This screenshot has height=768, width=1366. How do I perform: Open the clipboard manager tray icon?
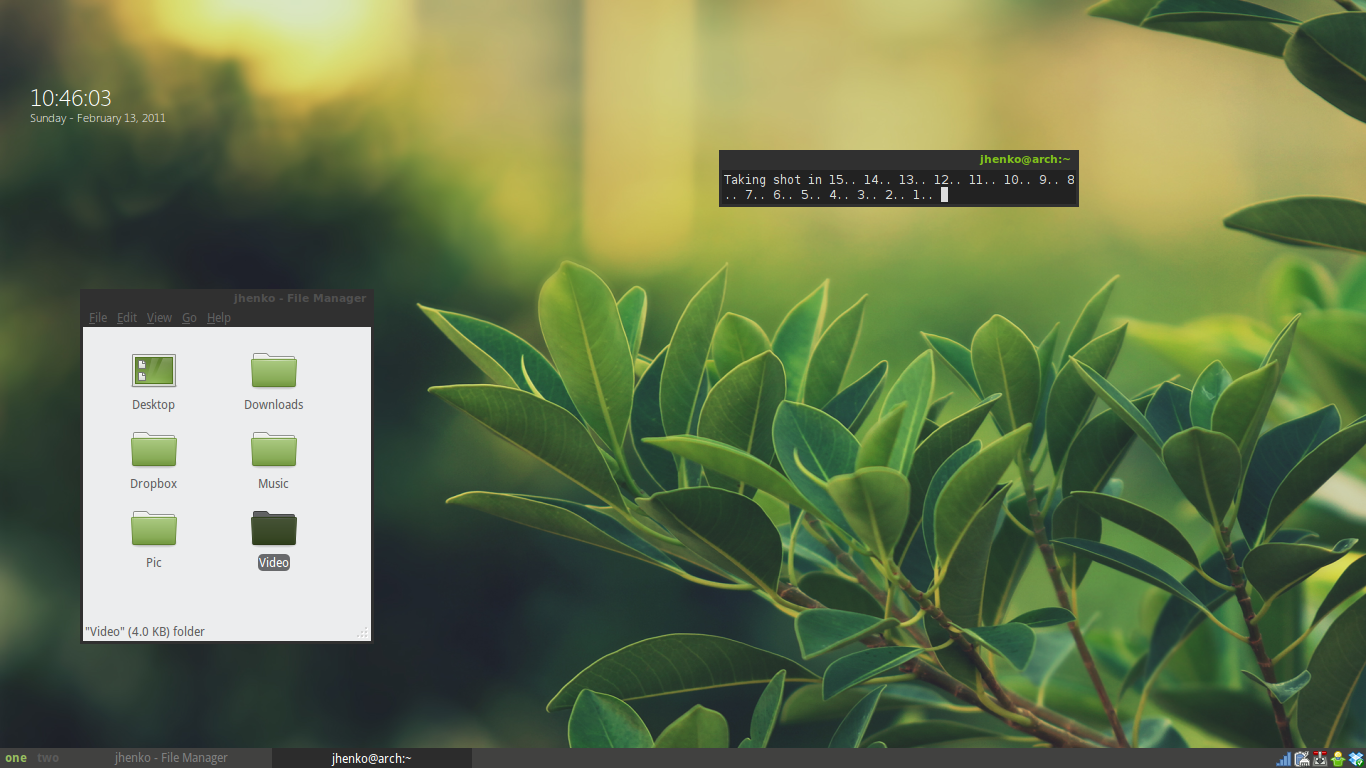point(1301,759)
